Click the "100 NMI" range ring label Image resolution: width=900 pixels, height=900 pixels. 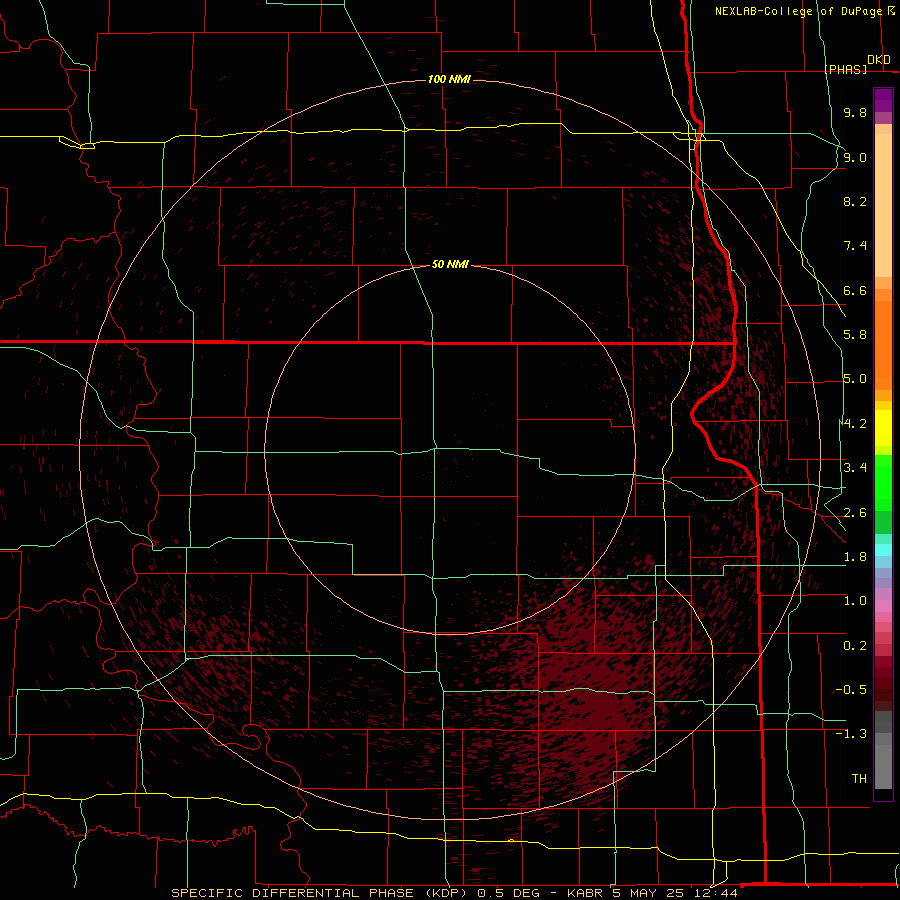449,79
